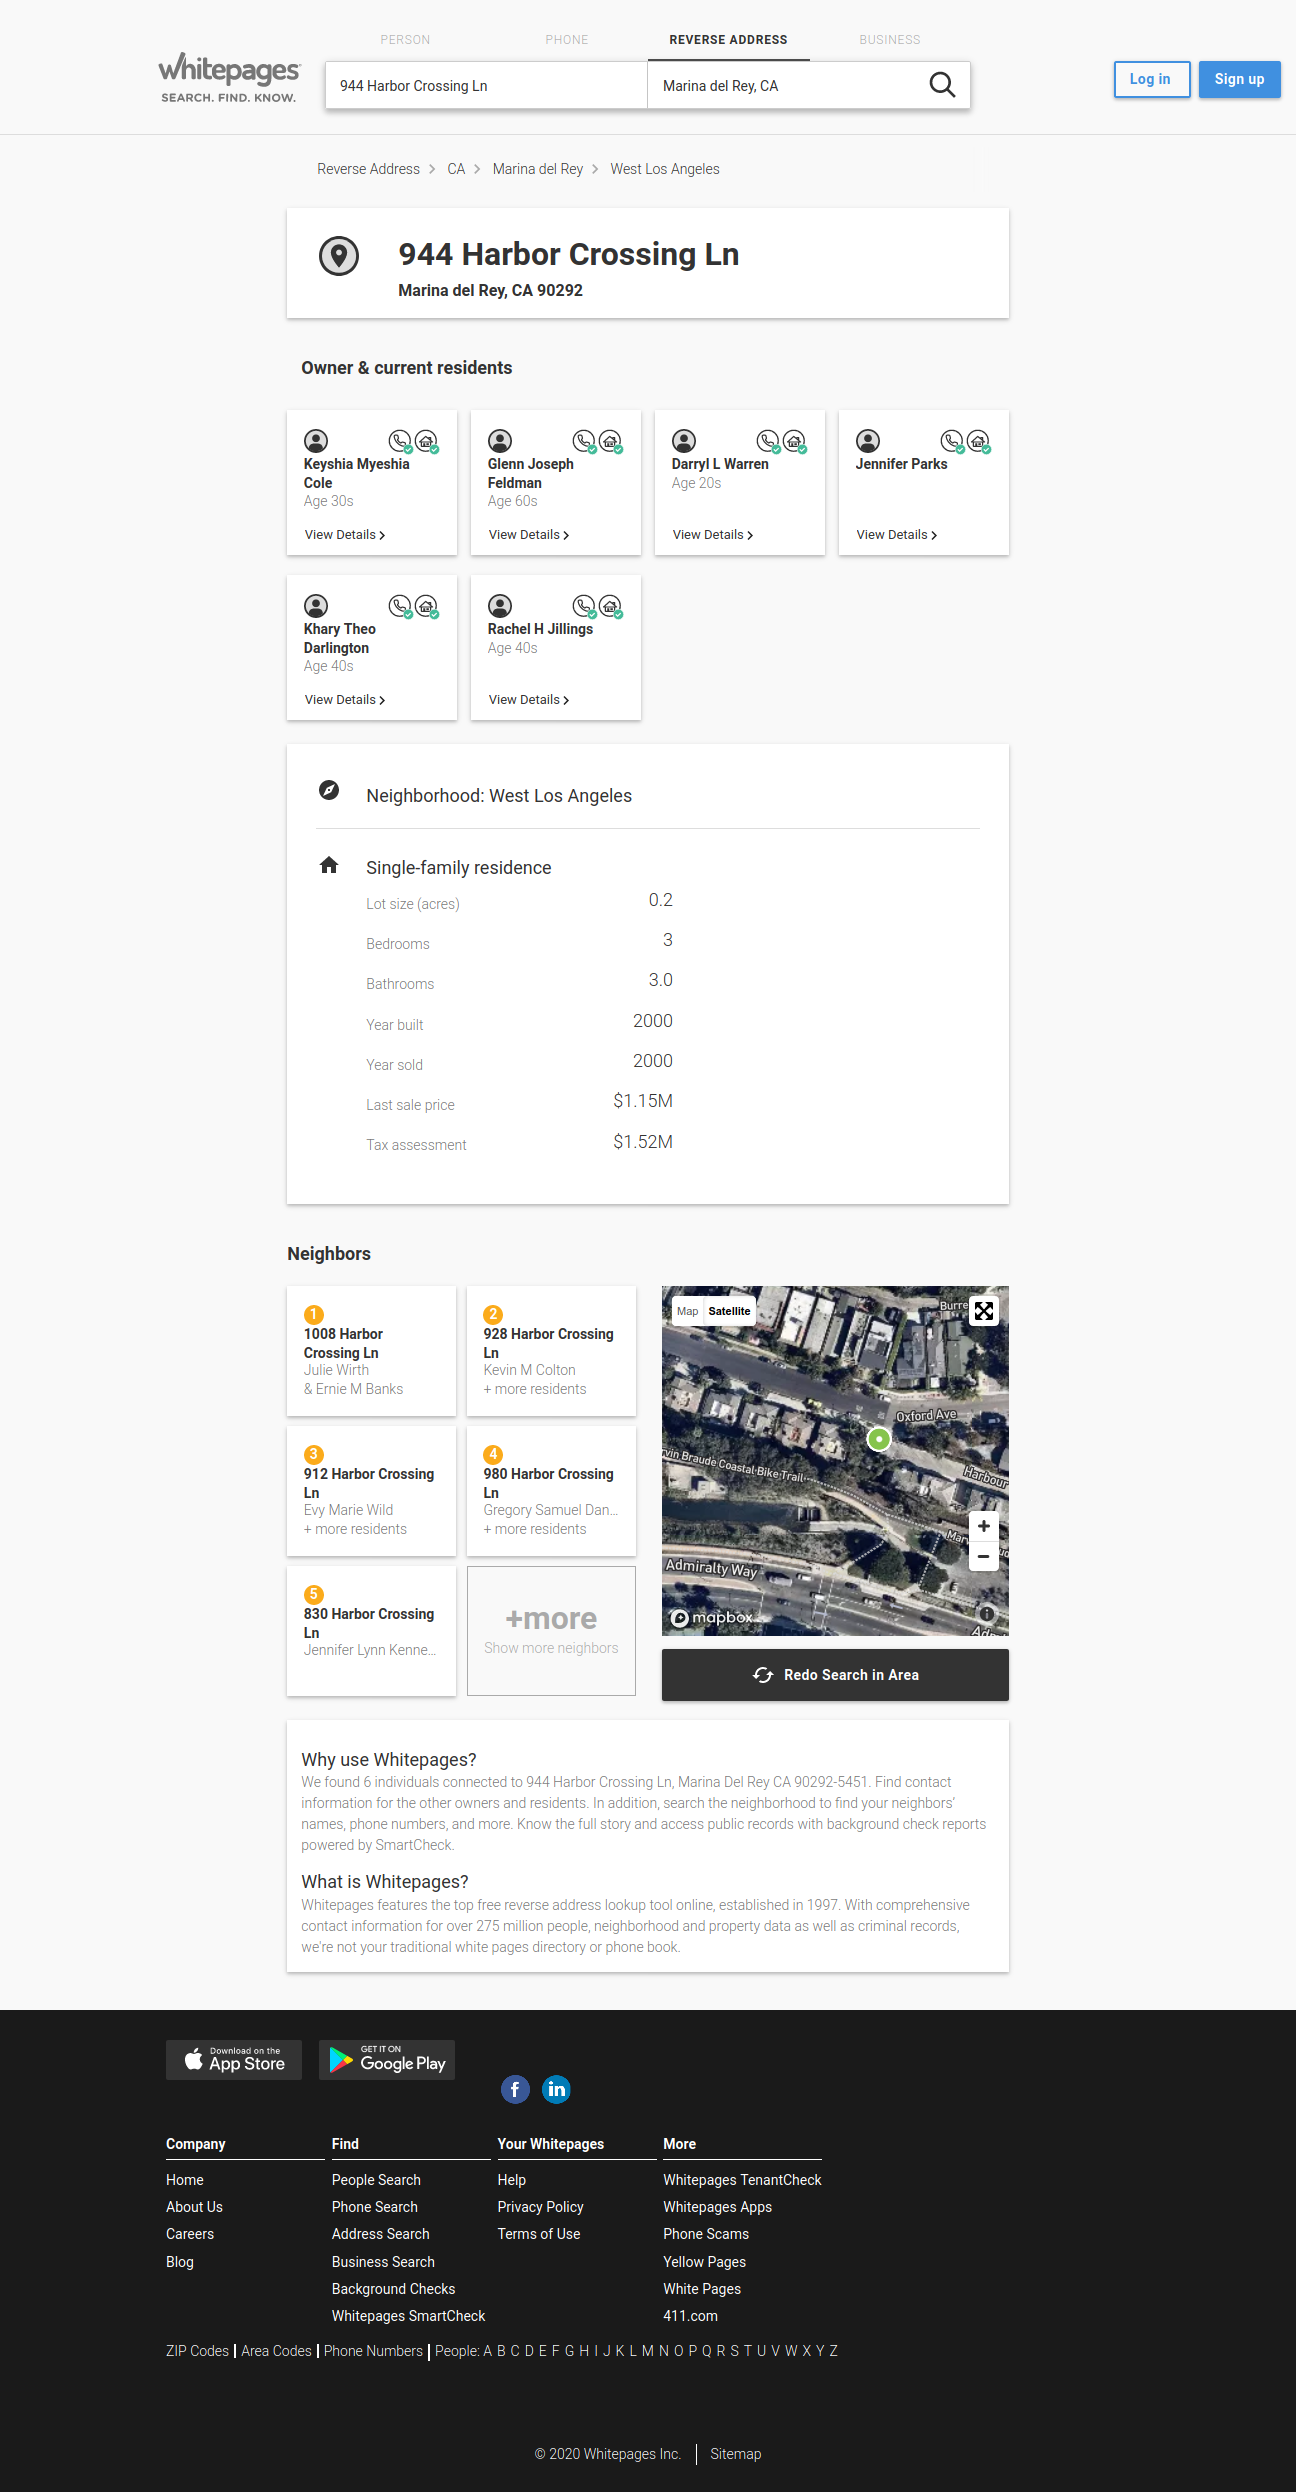Screen dimensions: 1296x2492
Task: View Details for Rachel H Jillings
Action: tap(529, 700)
